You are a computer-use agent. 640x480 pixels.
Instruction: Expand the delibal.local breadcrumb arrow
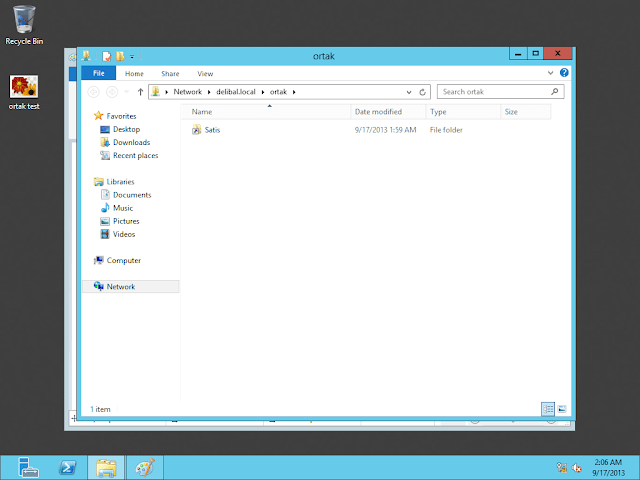(264, 92)
